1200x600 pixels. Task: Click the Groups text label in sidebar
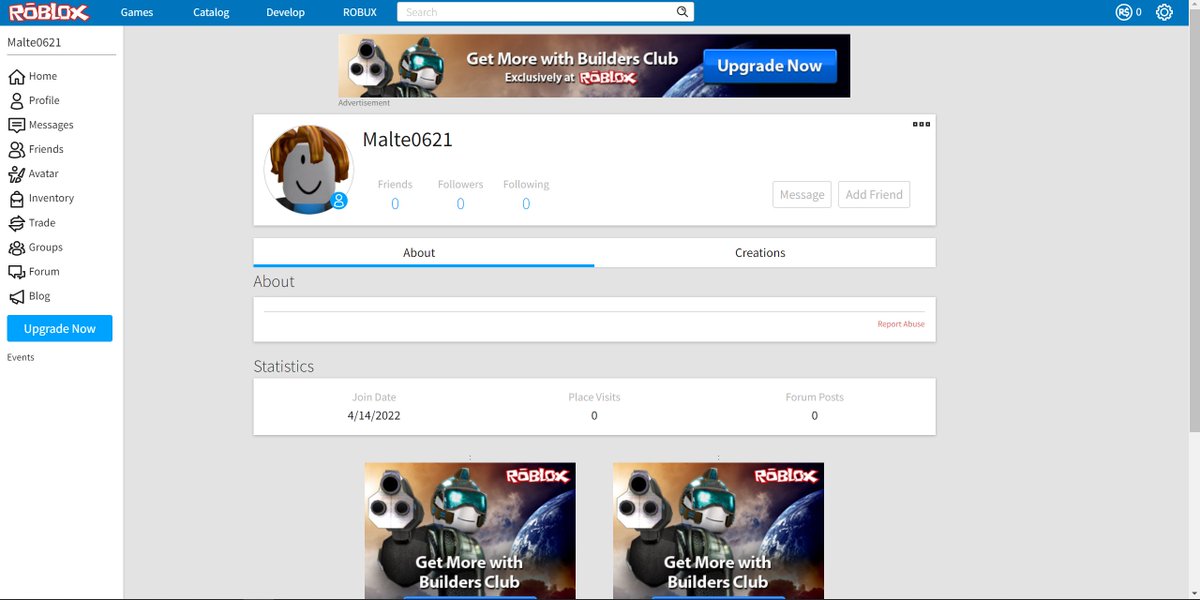(46, 247)
